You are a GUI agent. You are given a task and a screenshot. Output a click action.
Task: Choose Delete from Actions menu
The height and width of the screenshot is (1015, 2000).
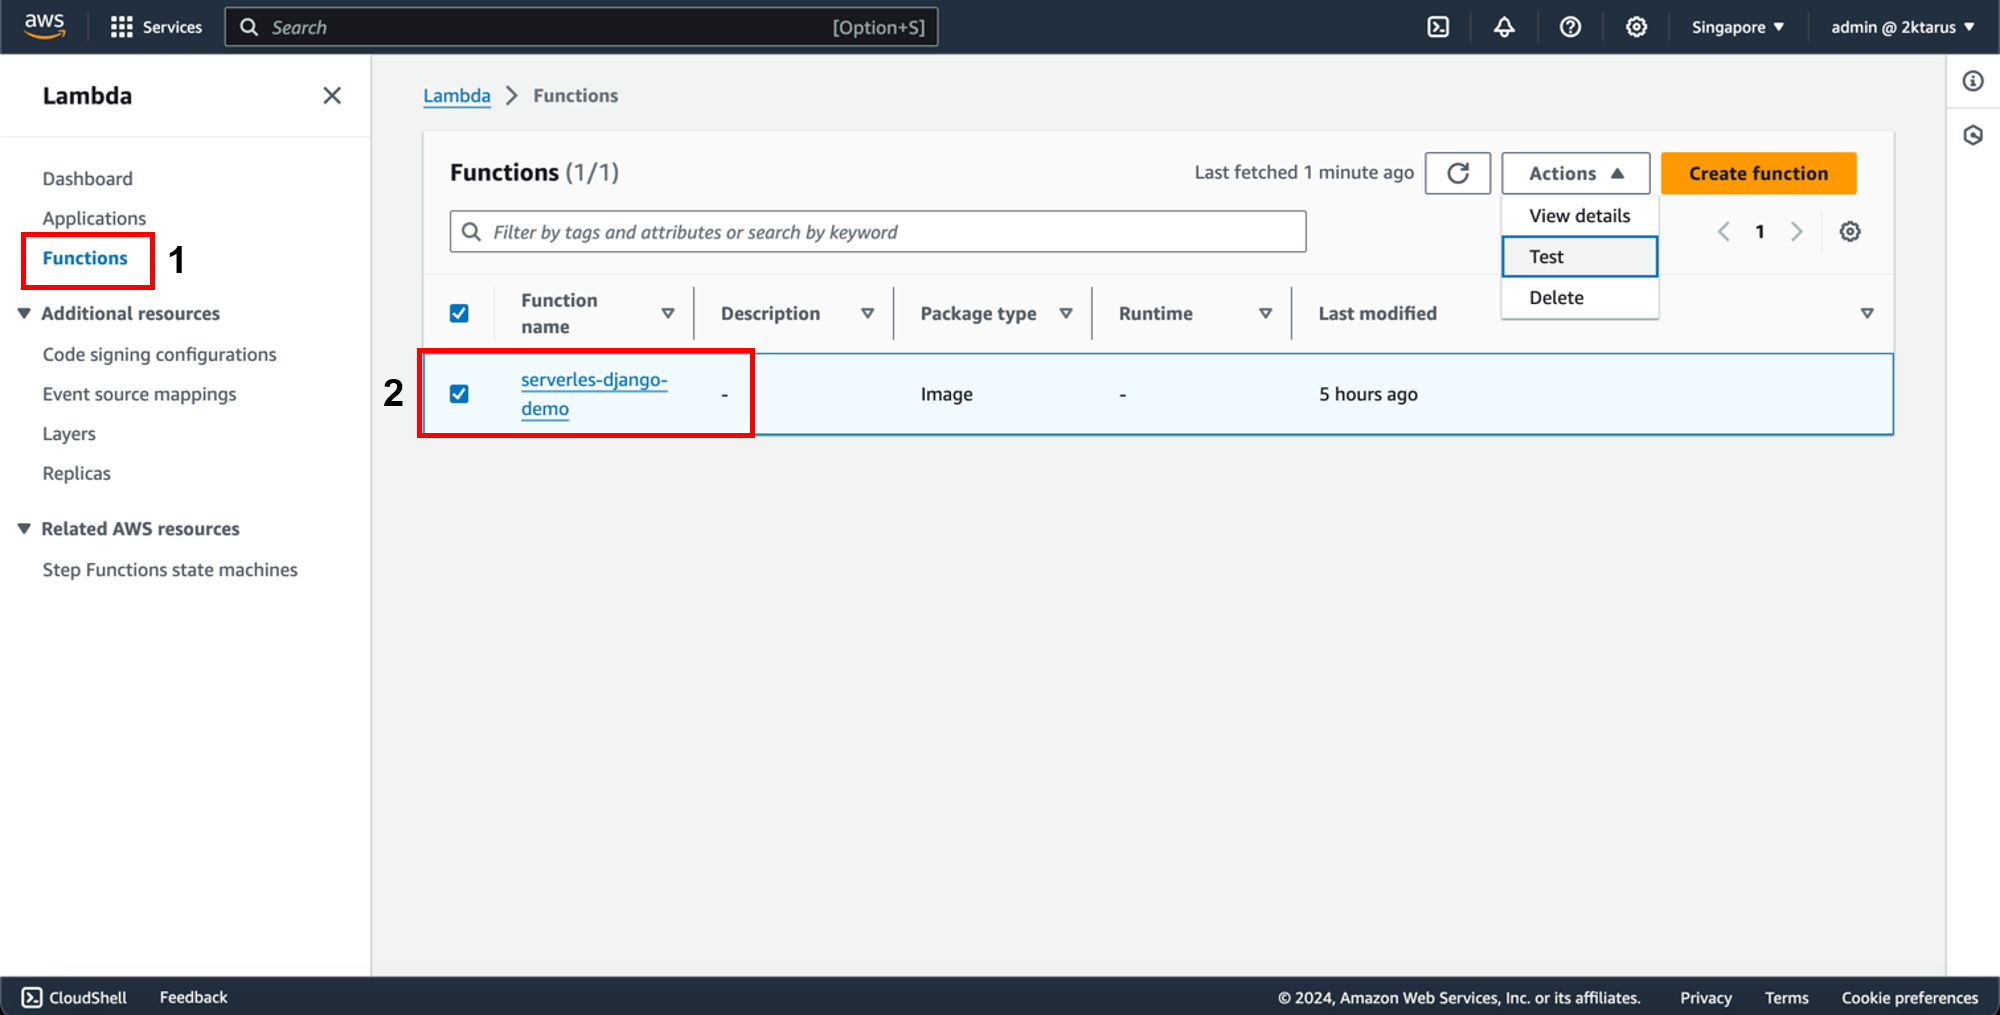(1580, 298)
